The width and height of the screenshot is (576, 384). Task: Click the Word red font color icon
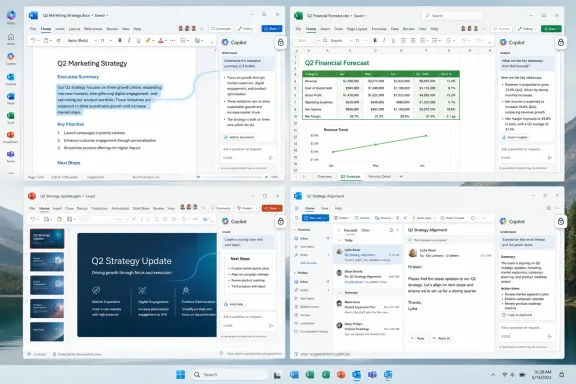pos(161,40)
